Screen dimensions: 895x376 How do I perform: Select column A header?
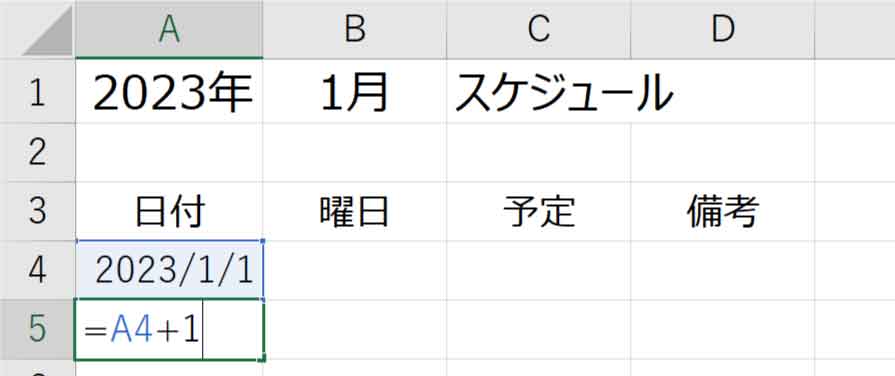point(169,29)
